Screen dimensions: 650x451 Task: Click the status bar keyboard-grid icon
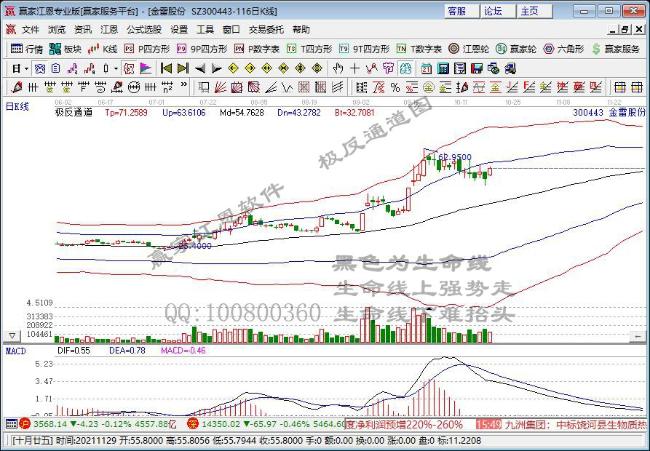click(12, 424)
